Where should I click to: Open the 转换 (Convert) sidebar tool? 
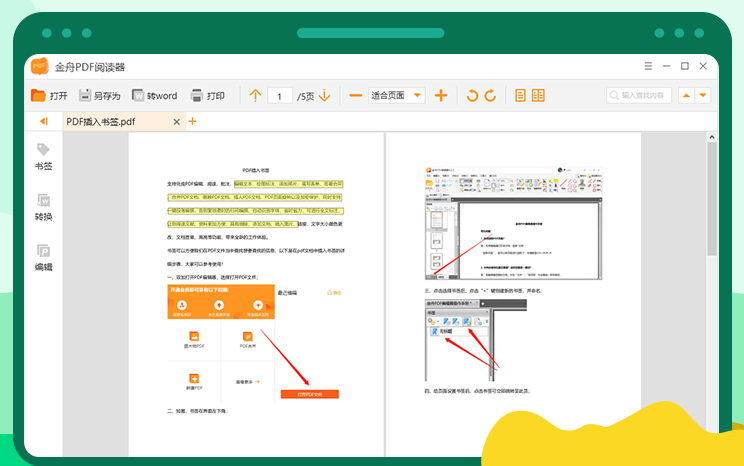pos(43,207)
